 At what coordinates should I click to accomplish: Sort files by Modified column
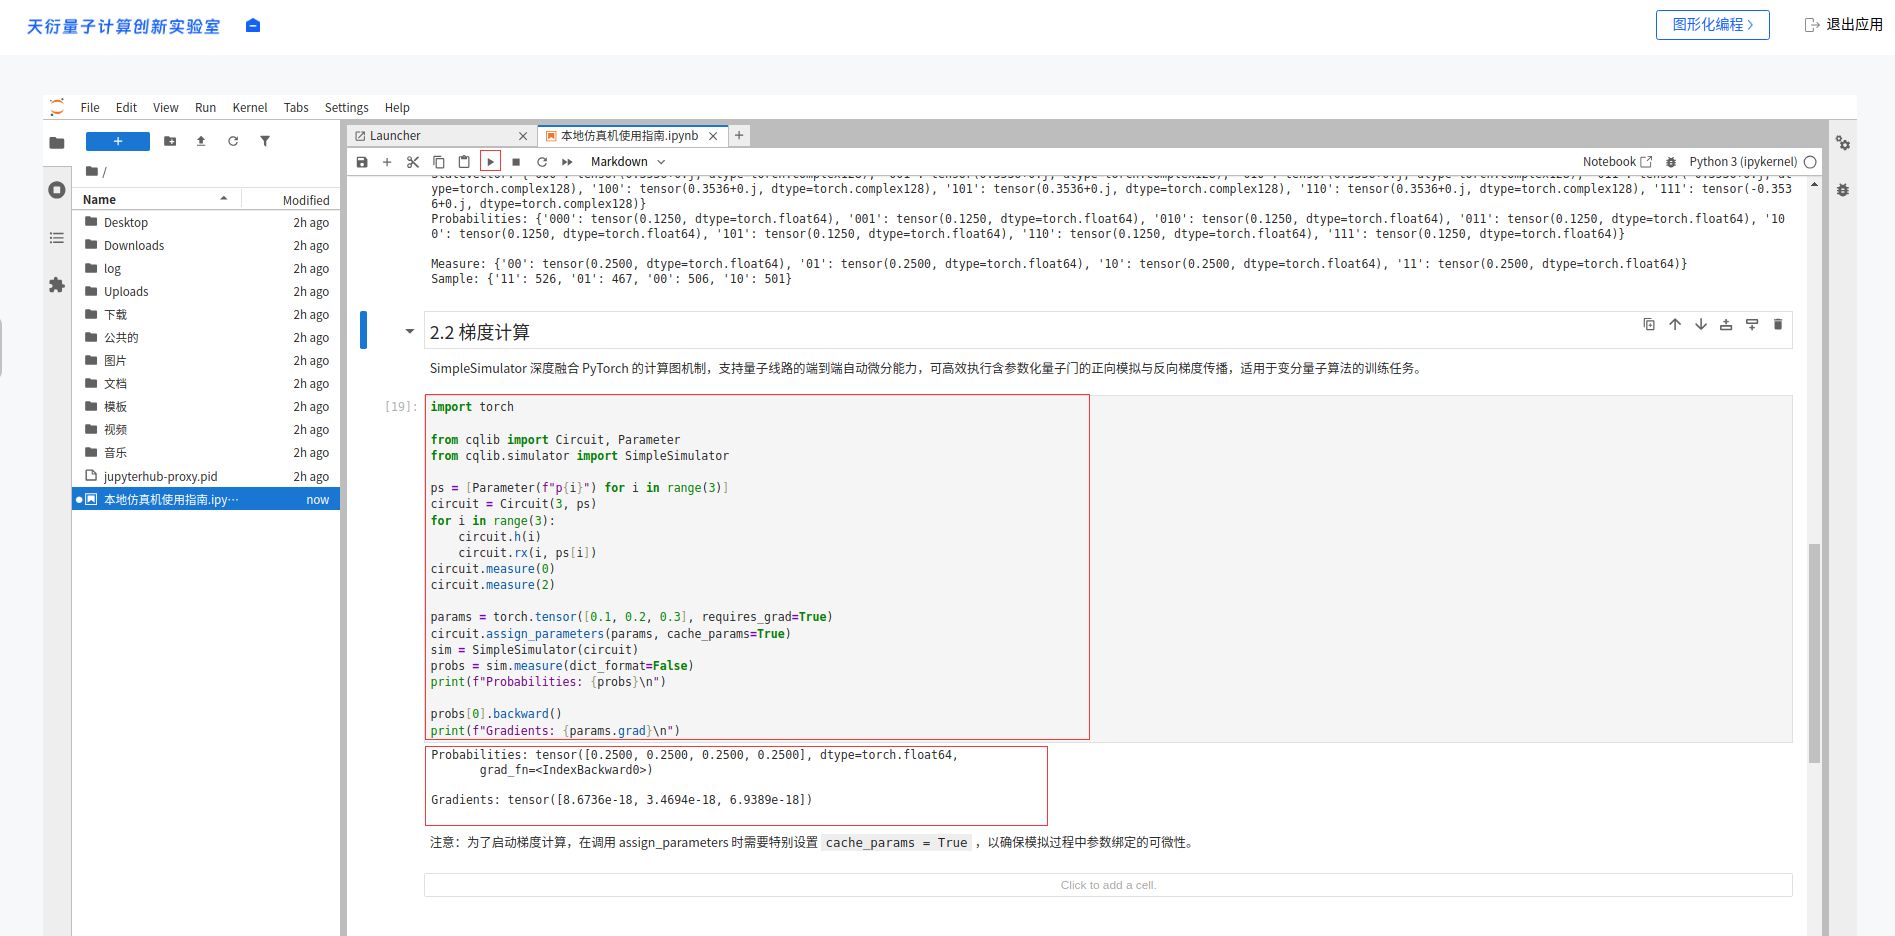[291, 200]
